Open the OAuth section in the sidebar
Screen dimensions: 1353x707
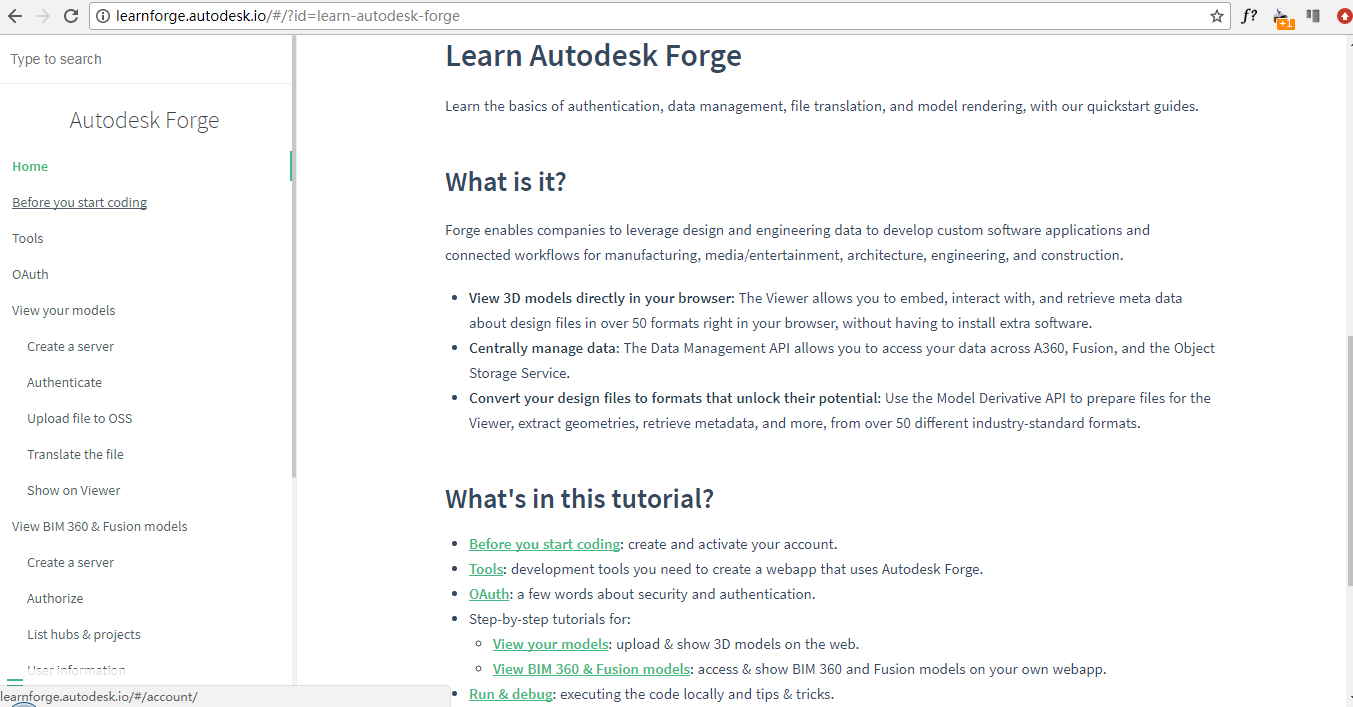pyautogui.click(x=30, y=275)
